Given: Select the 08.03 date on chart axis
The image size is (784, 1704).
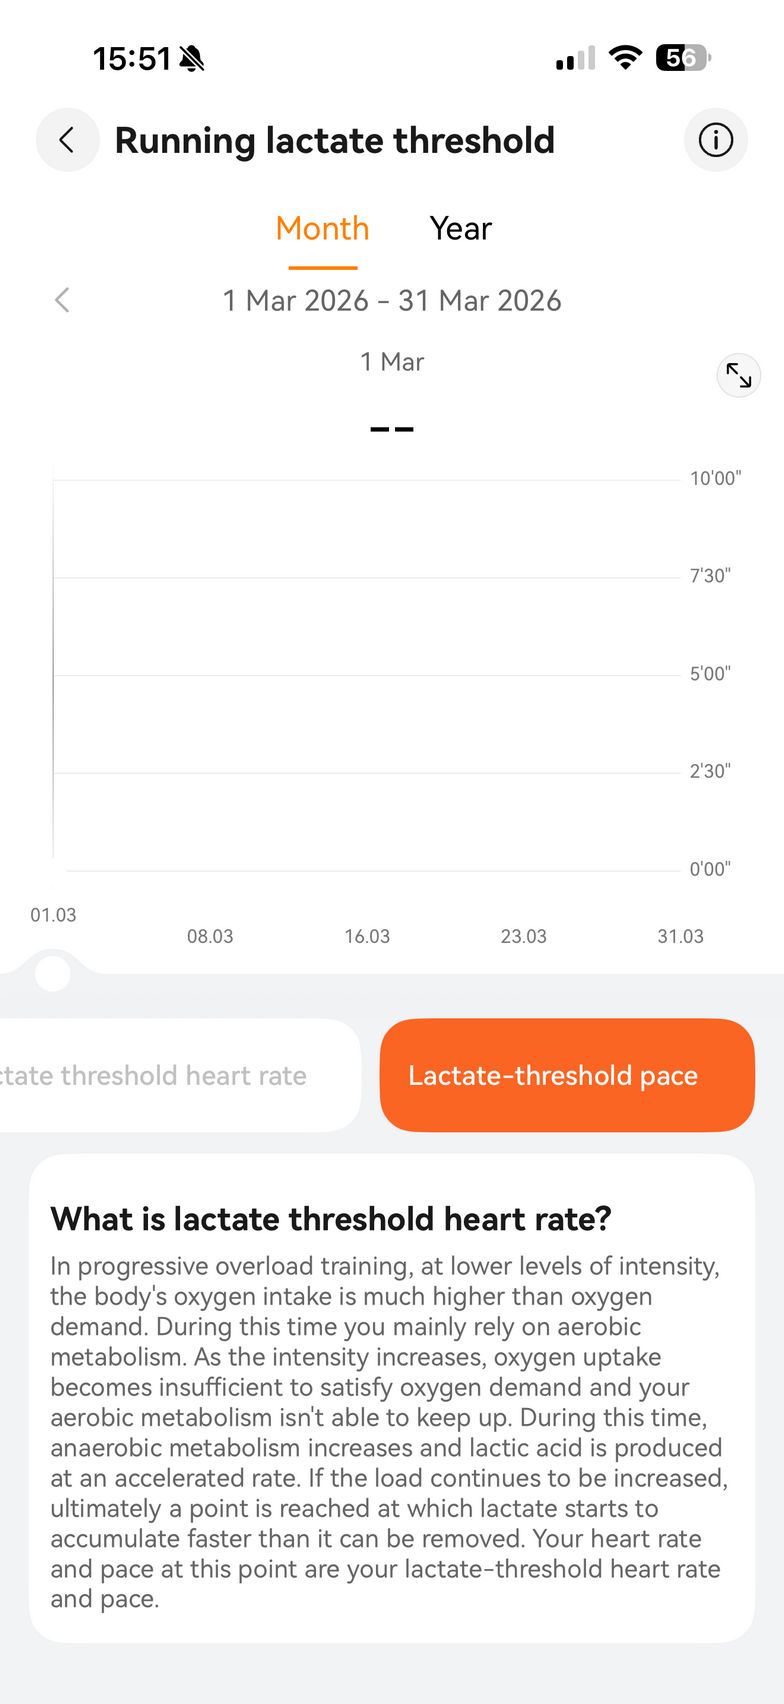Looking at the screenshot, I should [x=210, y=936].
